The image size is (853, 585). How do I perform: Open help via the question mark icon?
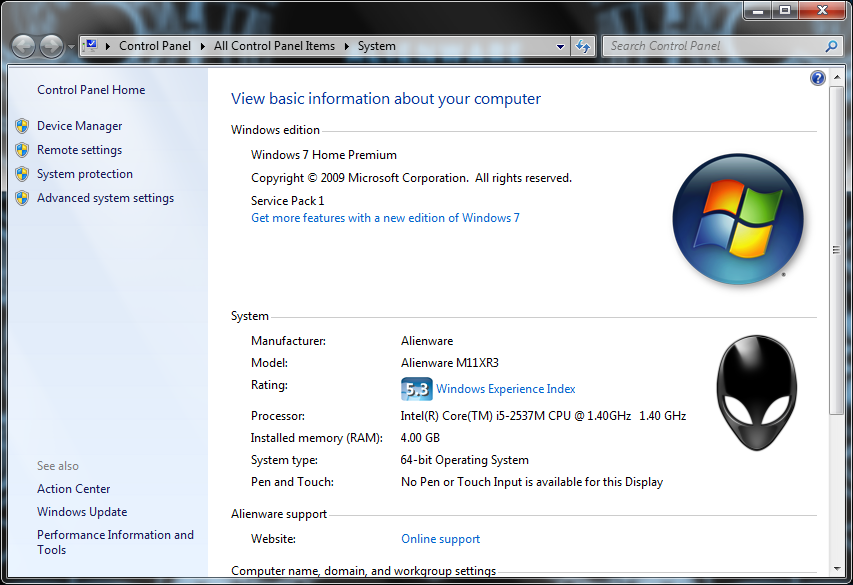817,78
